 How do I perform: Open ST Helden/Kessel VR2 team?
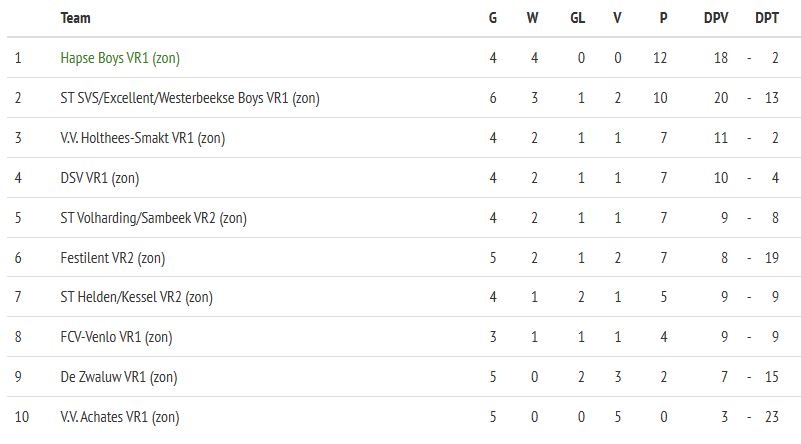tap(136, 297)
